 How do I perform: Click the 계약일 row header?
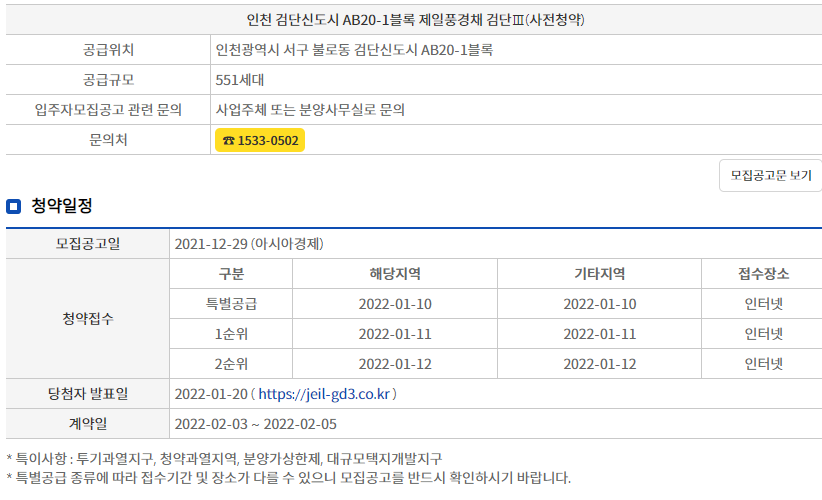pyautogui.click(x=88, y=423)
